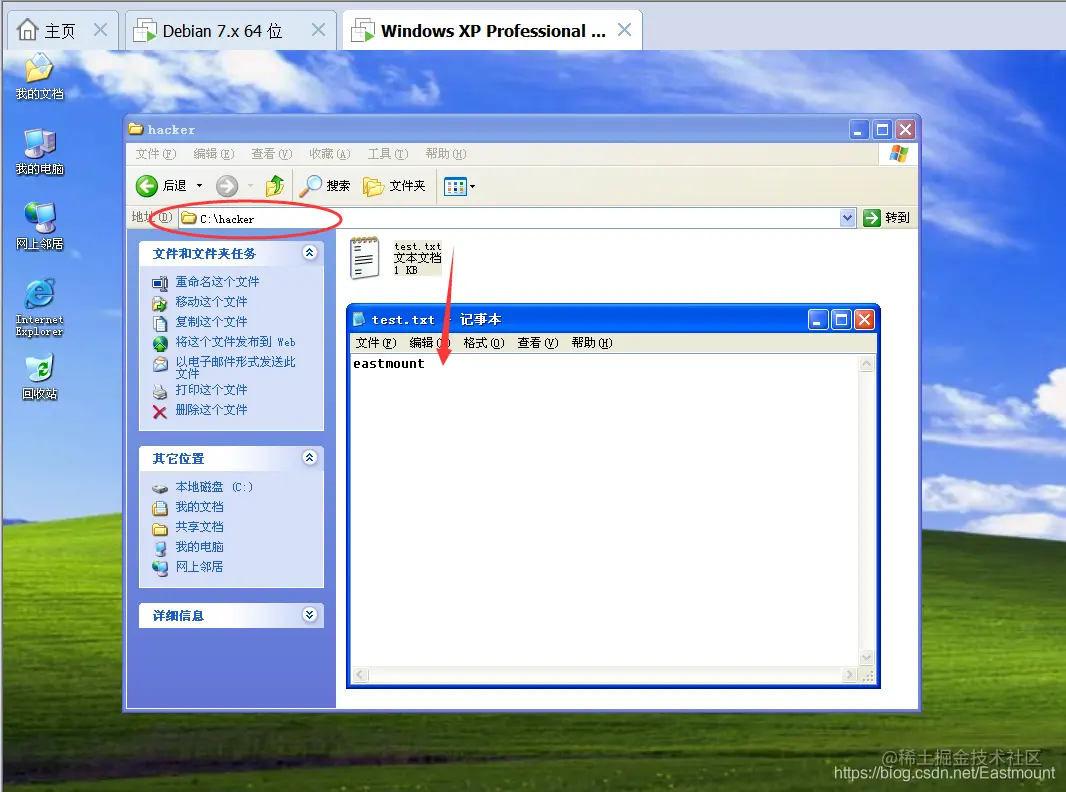Image resolution: width=1066 pixels, height=792 pixels.
Task: Click the Local Disk (C:) drive icon
Action: tap(160, 488)
